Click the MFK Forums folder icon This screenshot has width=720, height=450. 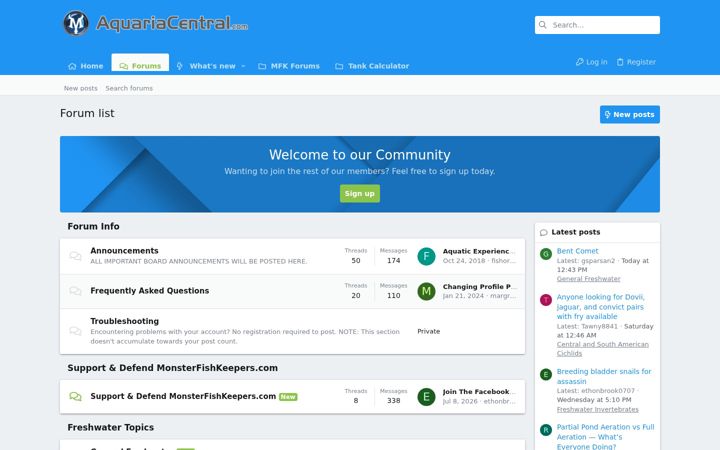point(262,66)
